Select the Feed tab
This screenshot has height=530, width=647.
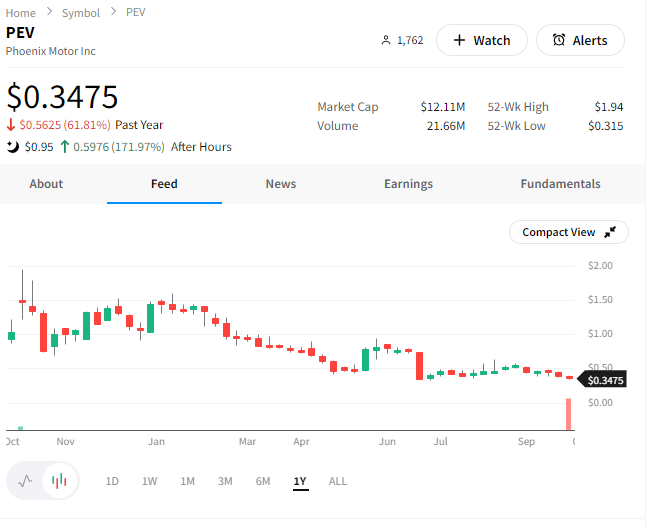click(x=164, y=184)
